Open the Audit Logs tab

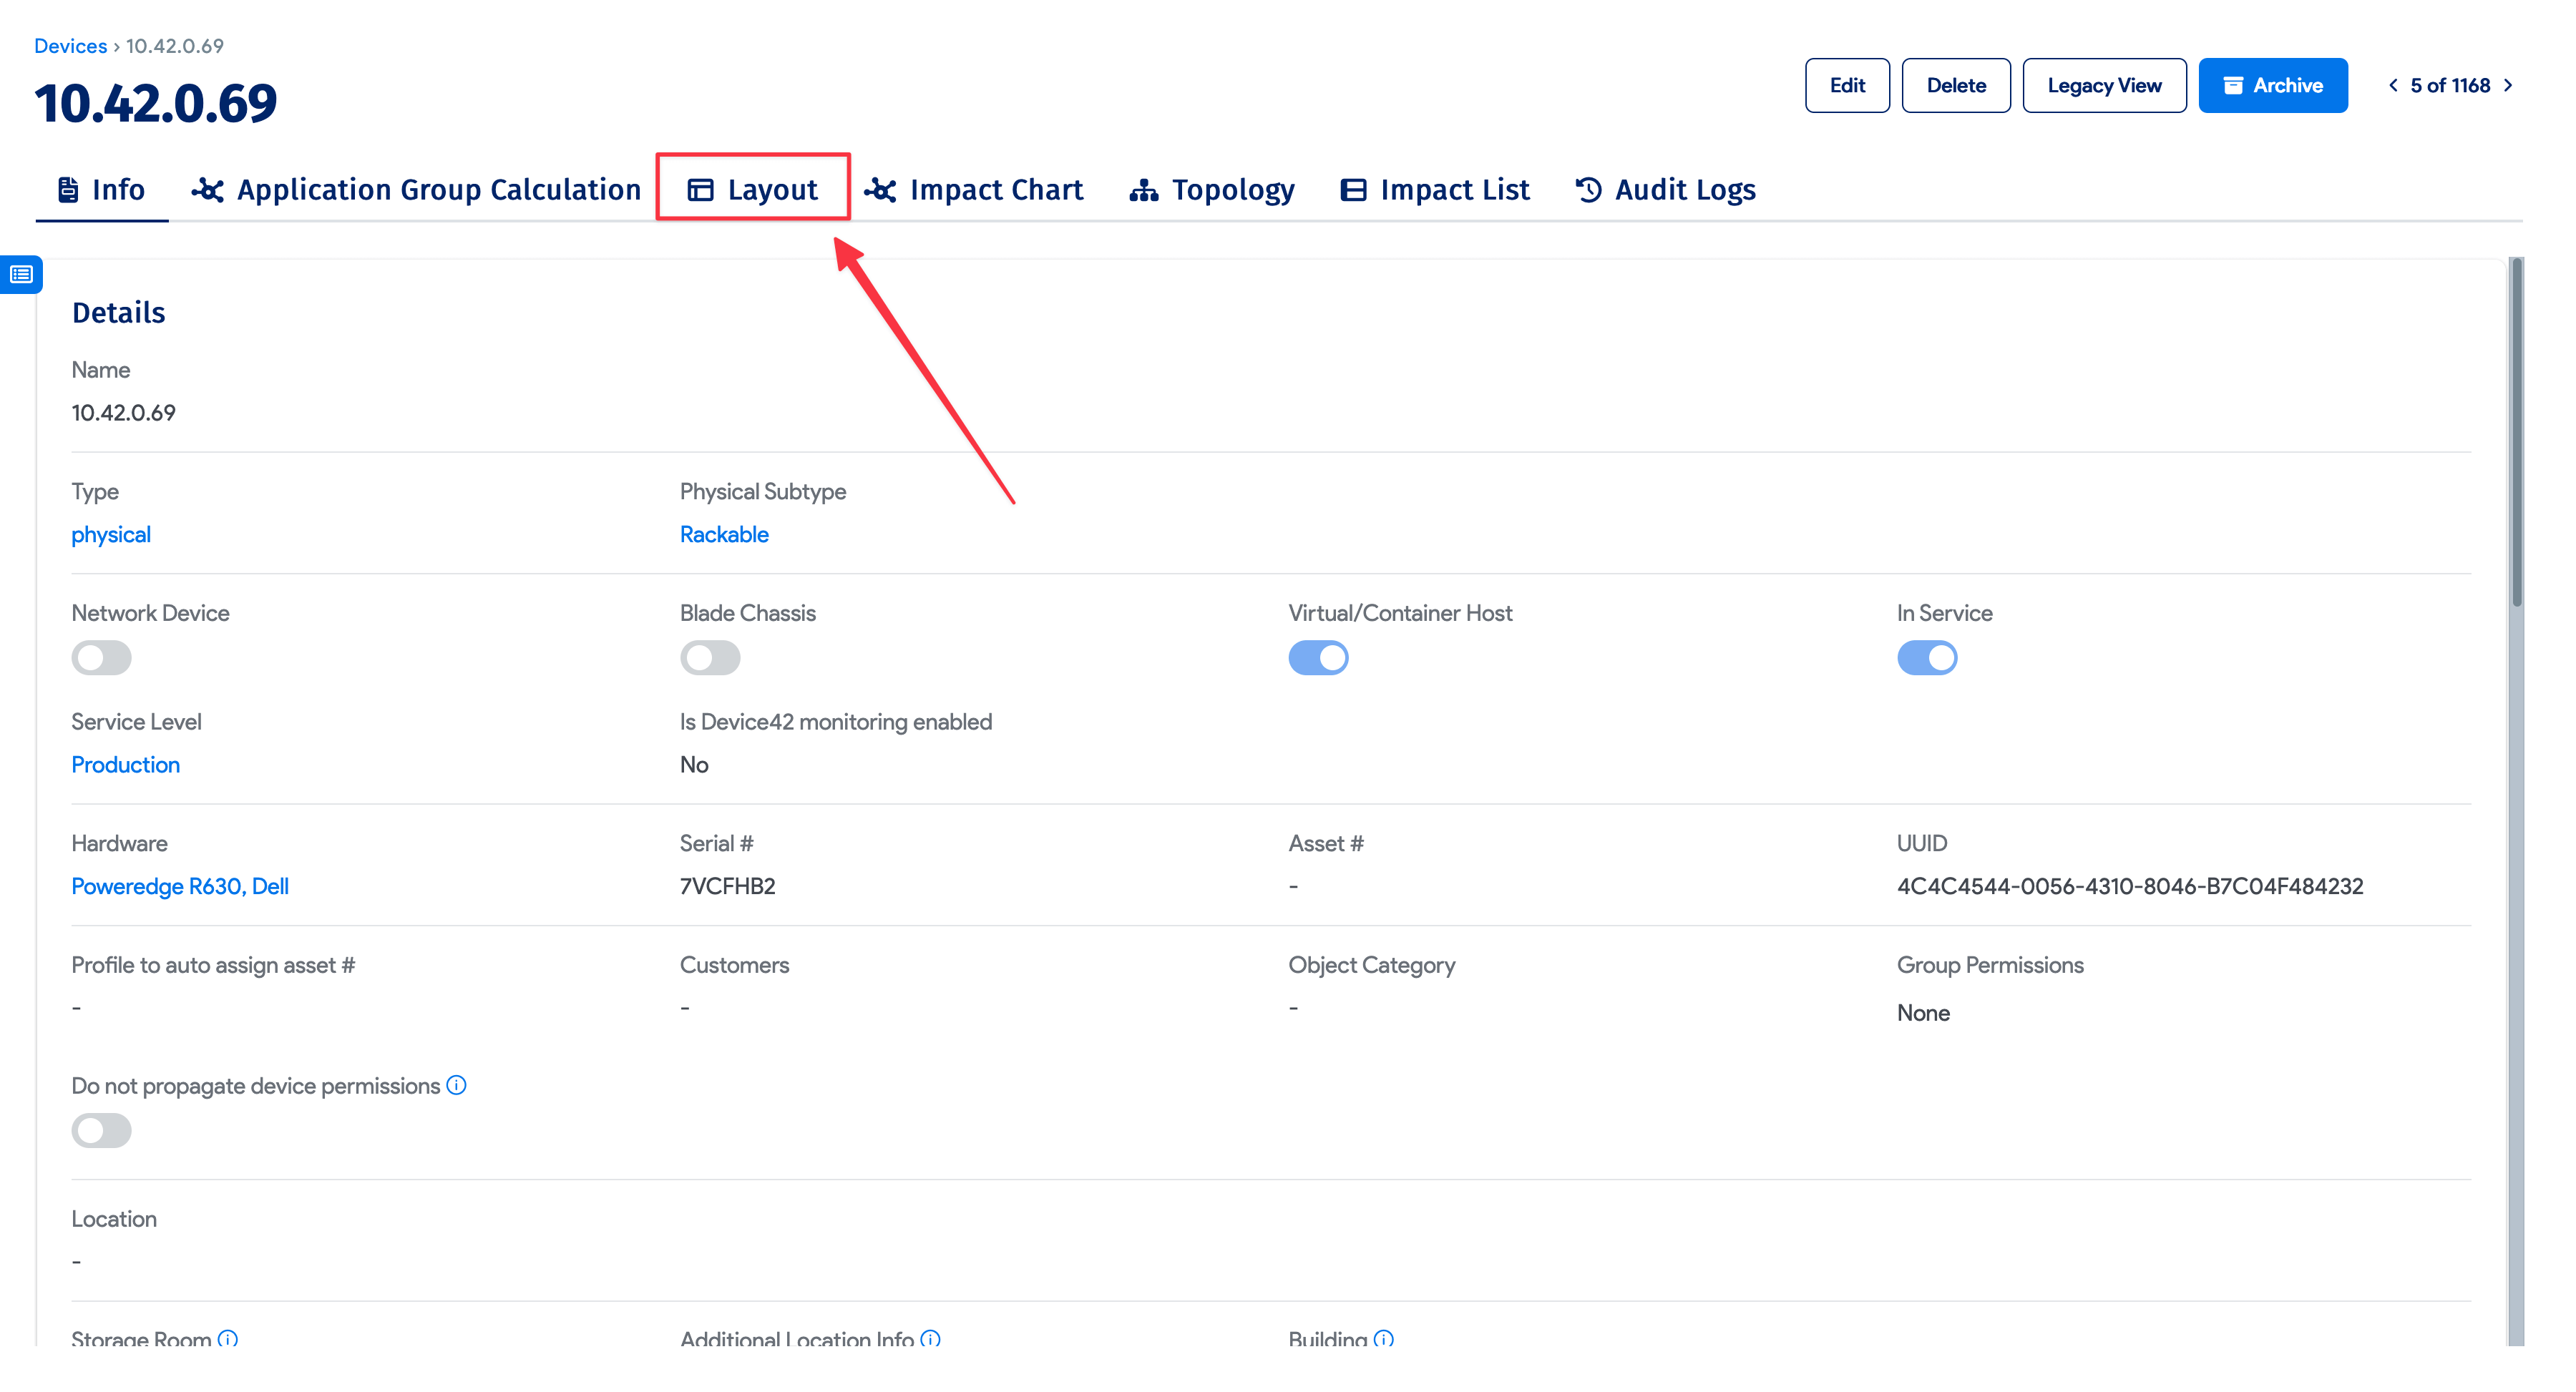click(1665, 189)
